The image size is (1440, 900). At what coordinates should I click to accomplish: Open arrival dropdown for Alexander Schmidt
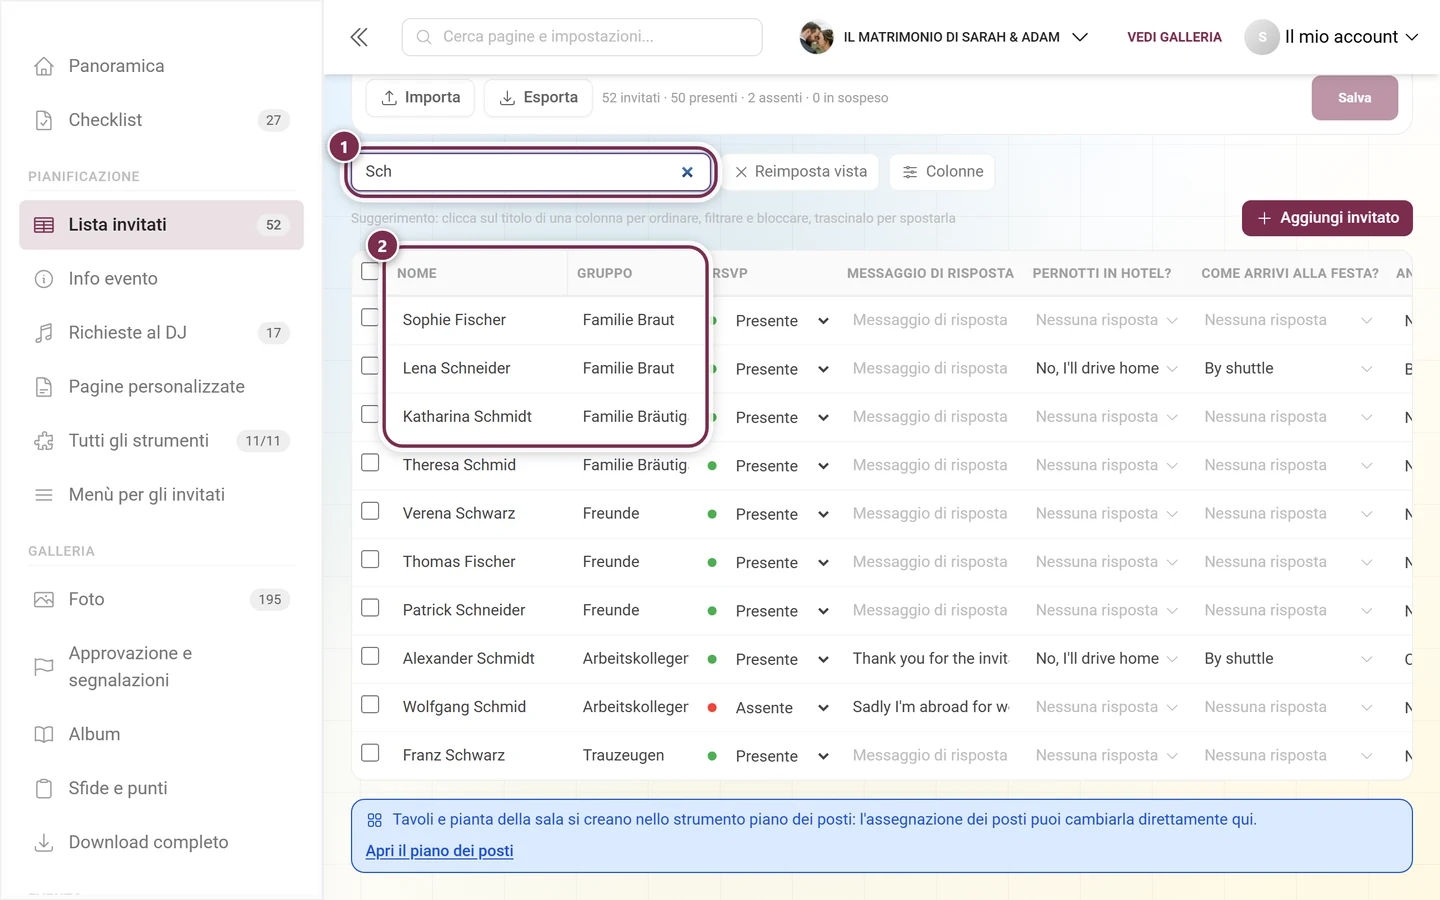click(1290, 659)
